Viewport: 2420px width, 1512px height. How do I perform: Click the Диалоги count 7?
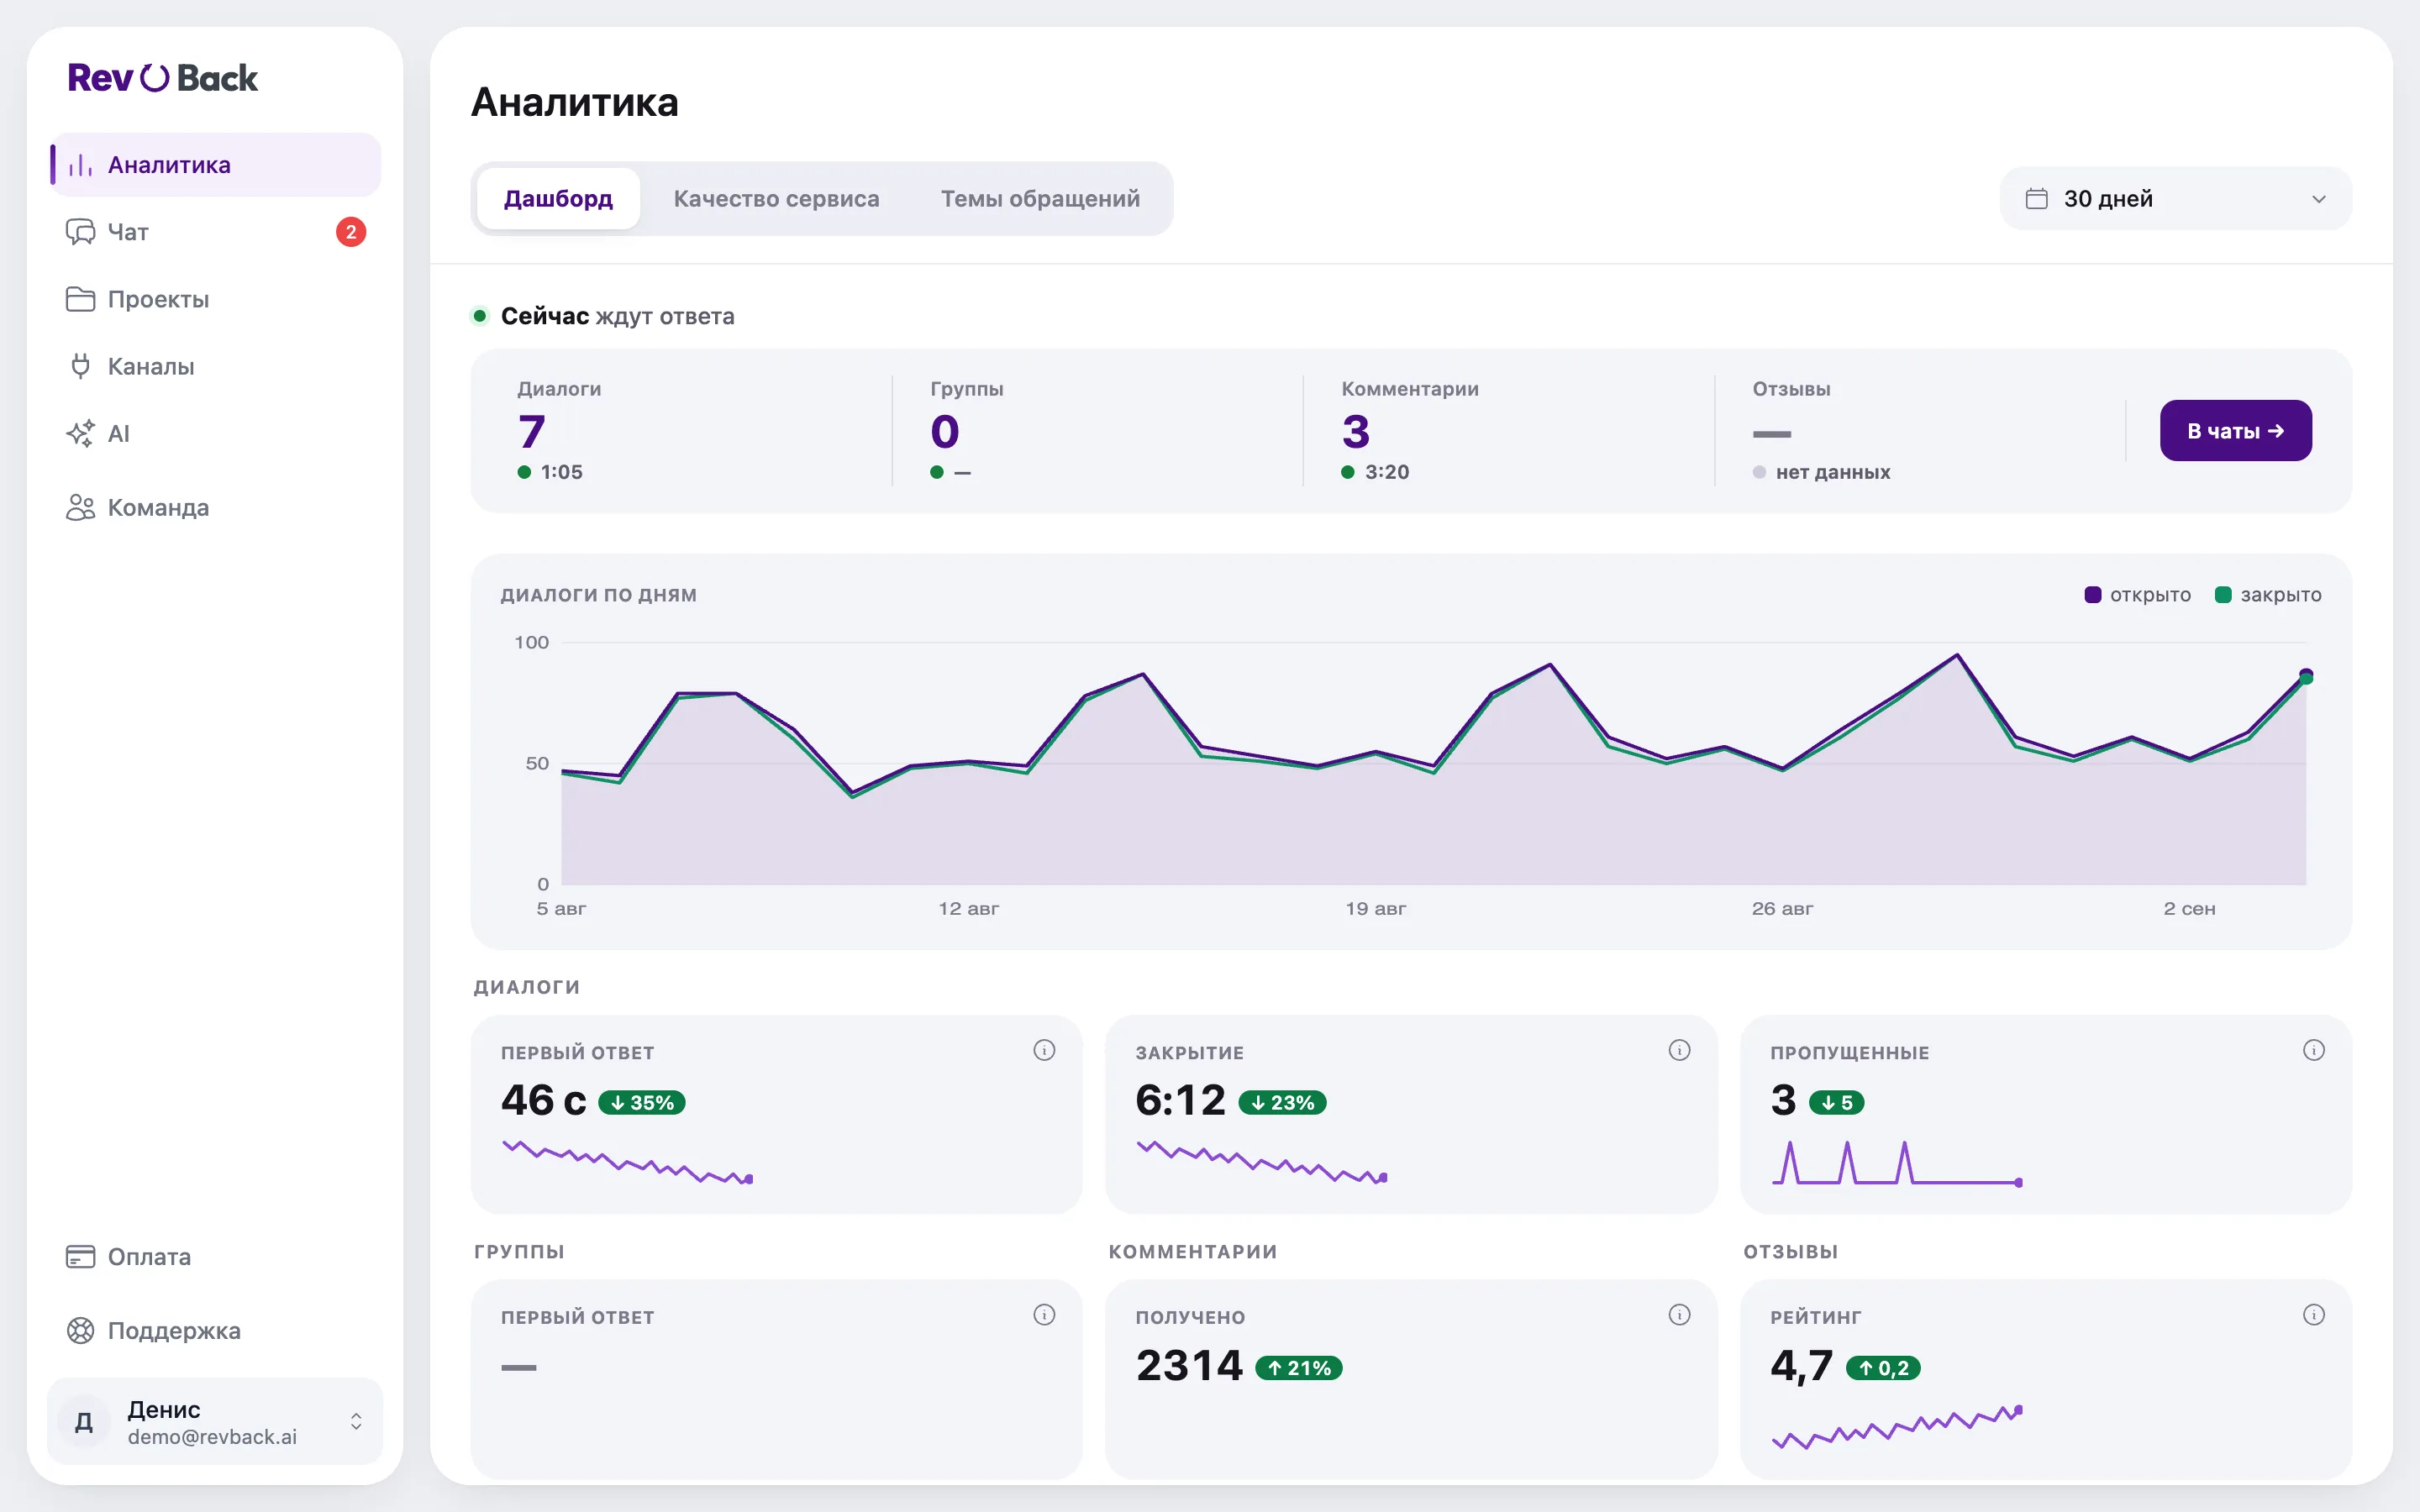pos(532,432)
